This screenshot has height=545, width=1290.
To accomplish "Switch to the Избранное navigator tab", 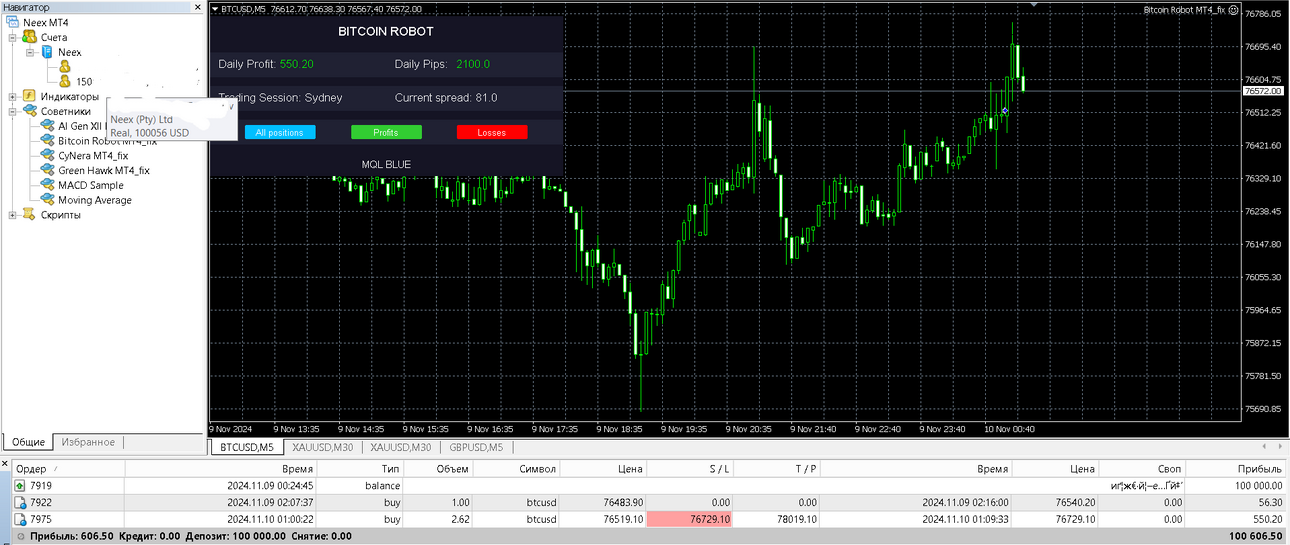I will point(88,442).
